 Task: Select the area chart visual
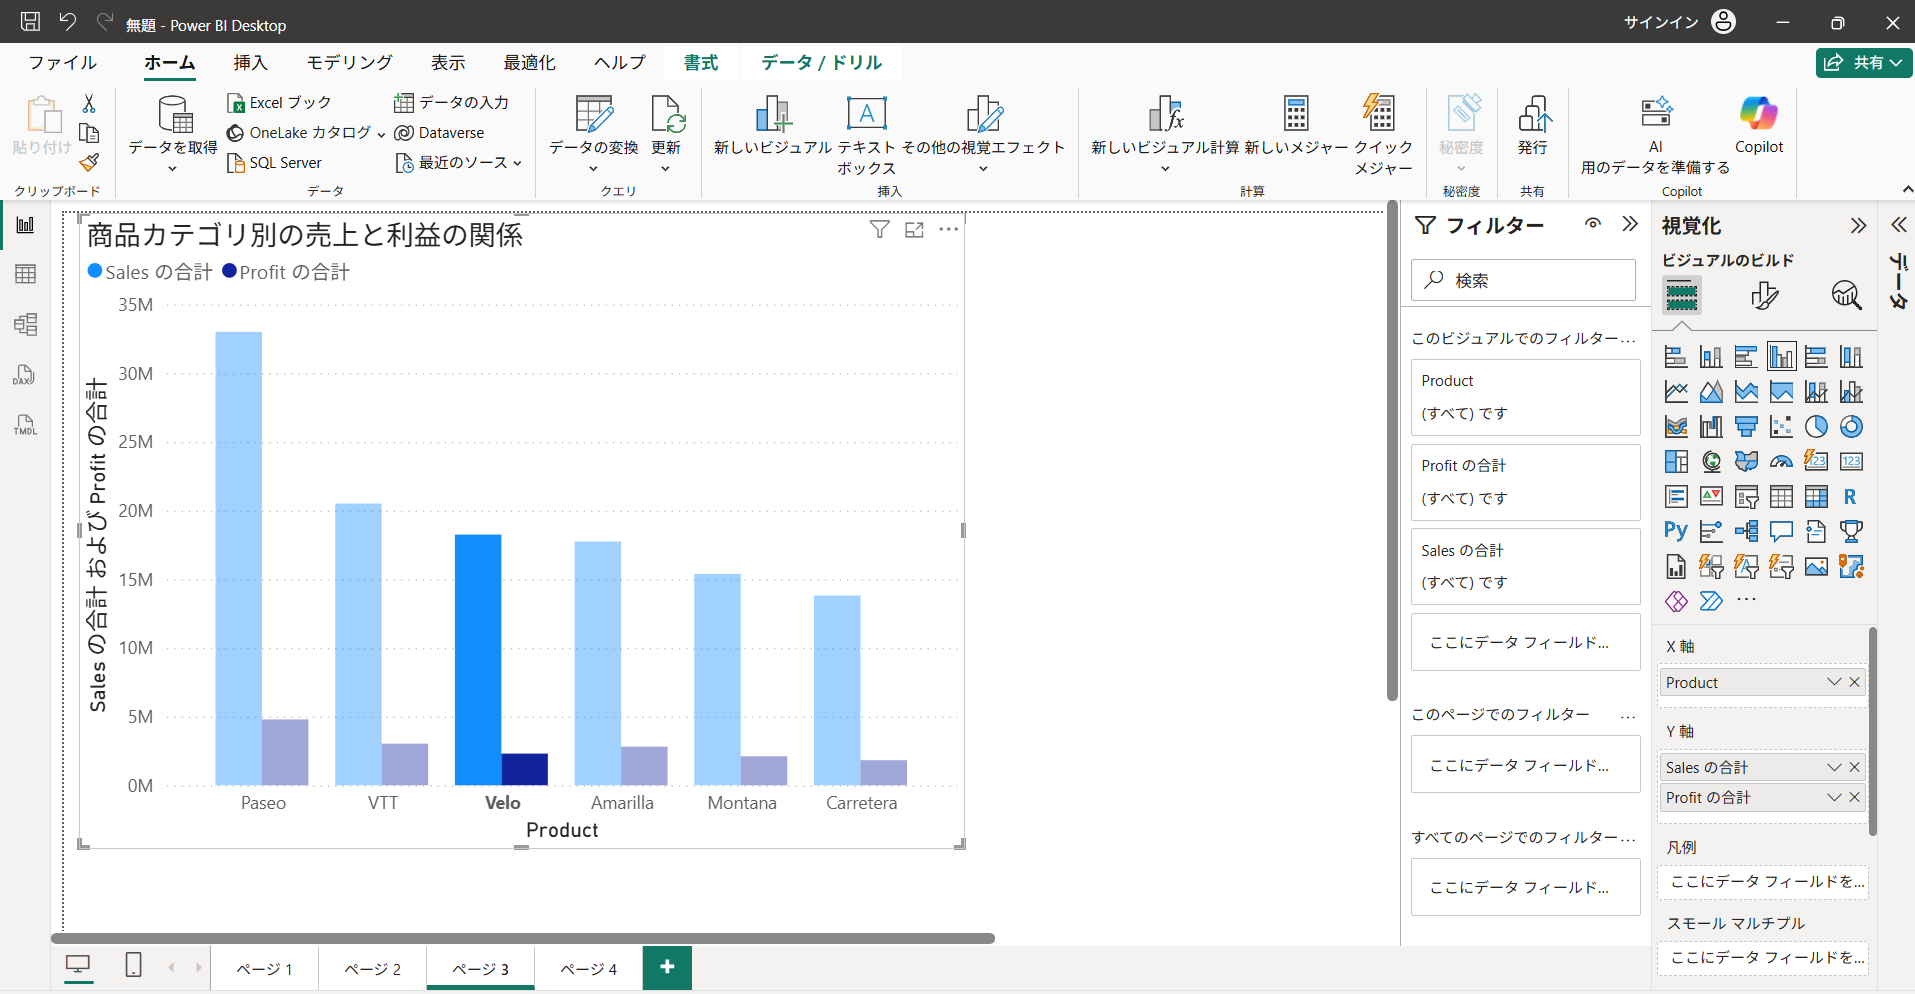tap(1711, 392)
